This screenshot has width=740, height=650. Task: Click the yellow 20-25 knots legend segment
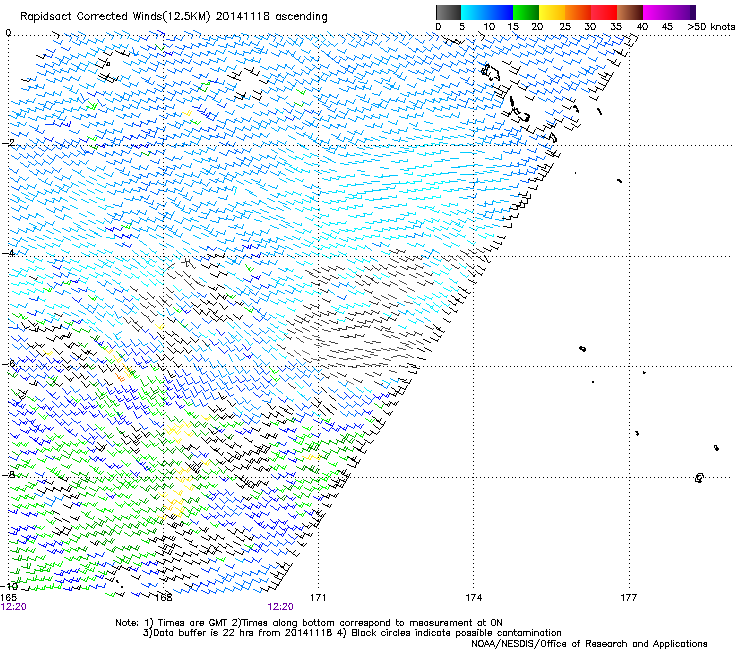[x=552, y=12]
